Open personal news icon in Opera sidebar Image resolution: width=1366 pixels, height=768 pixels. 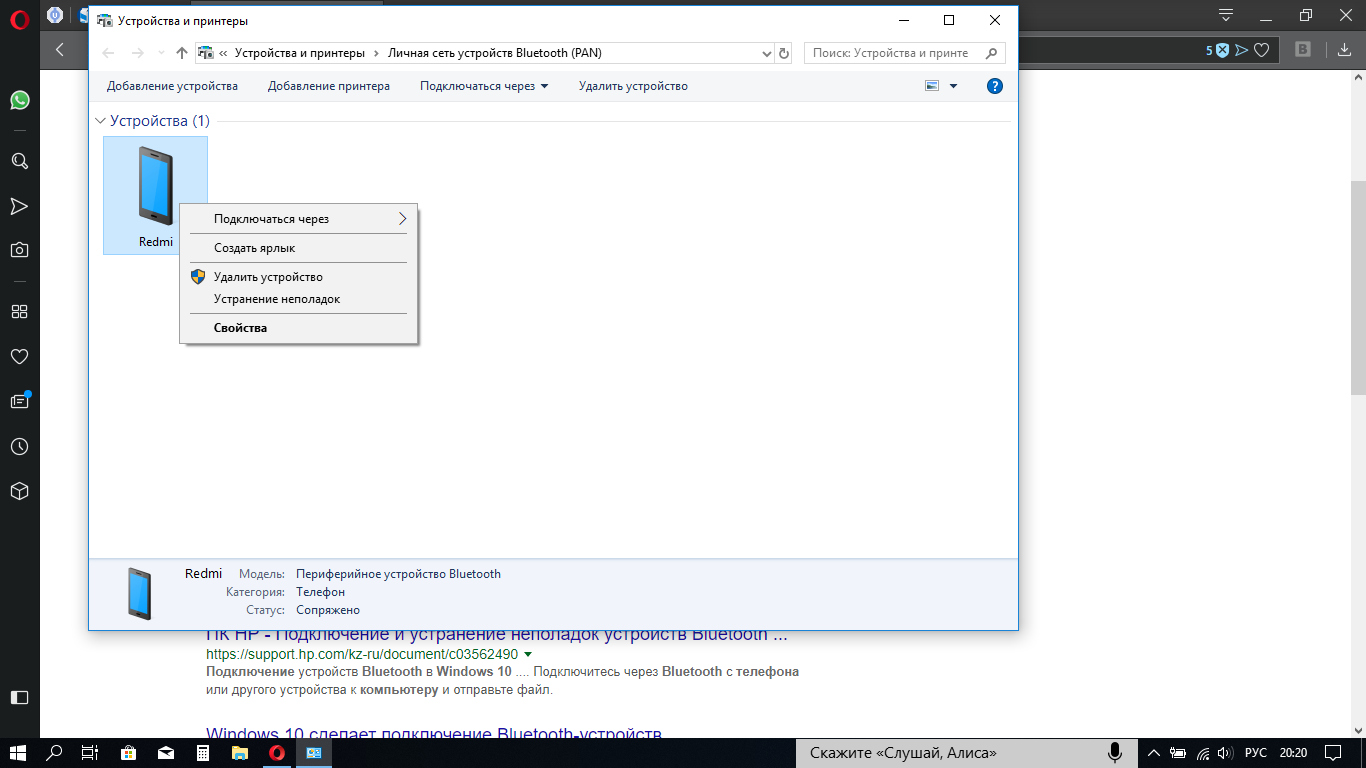tap(19, 401)
